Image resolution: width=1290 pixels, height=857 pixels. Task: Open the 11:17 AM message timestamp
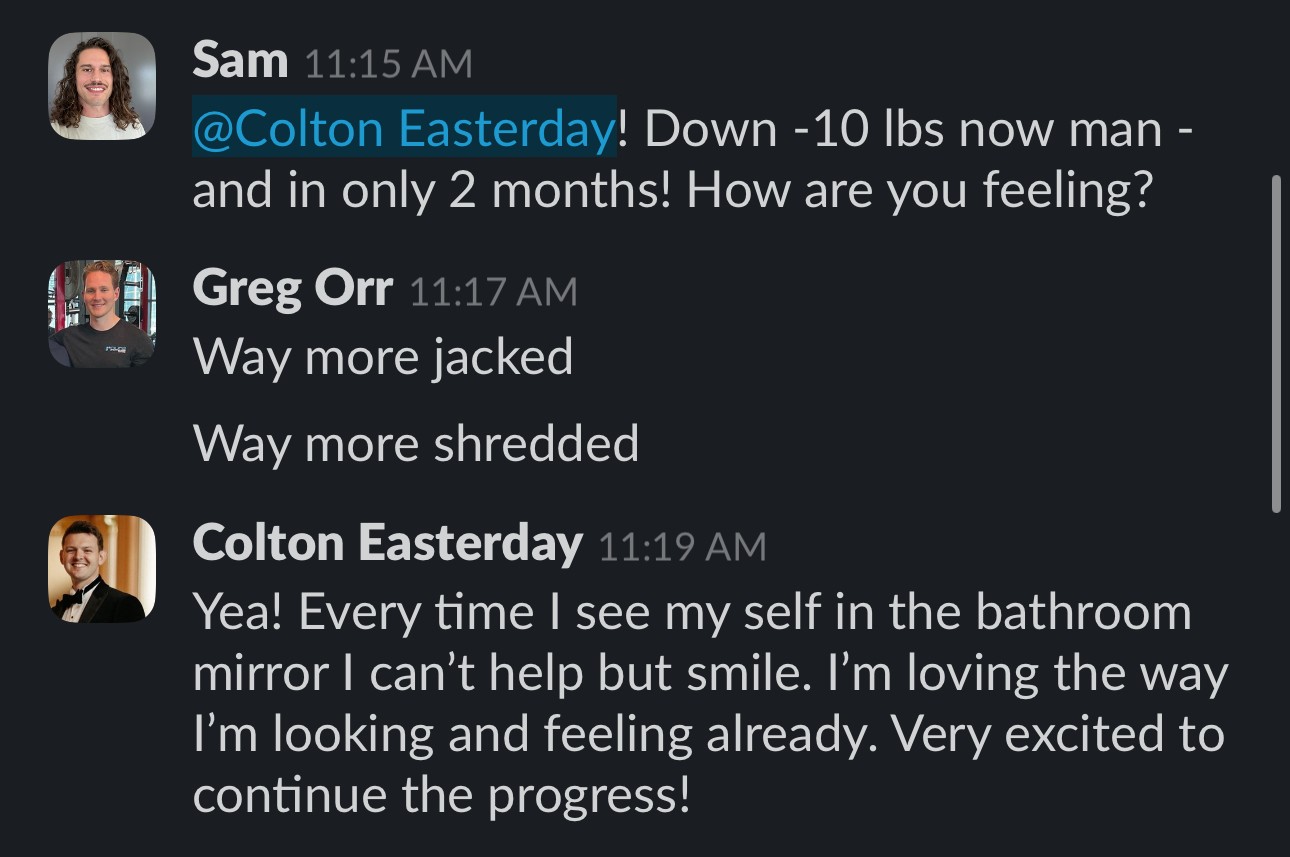point(493,292)
